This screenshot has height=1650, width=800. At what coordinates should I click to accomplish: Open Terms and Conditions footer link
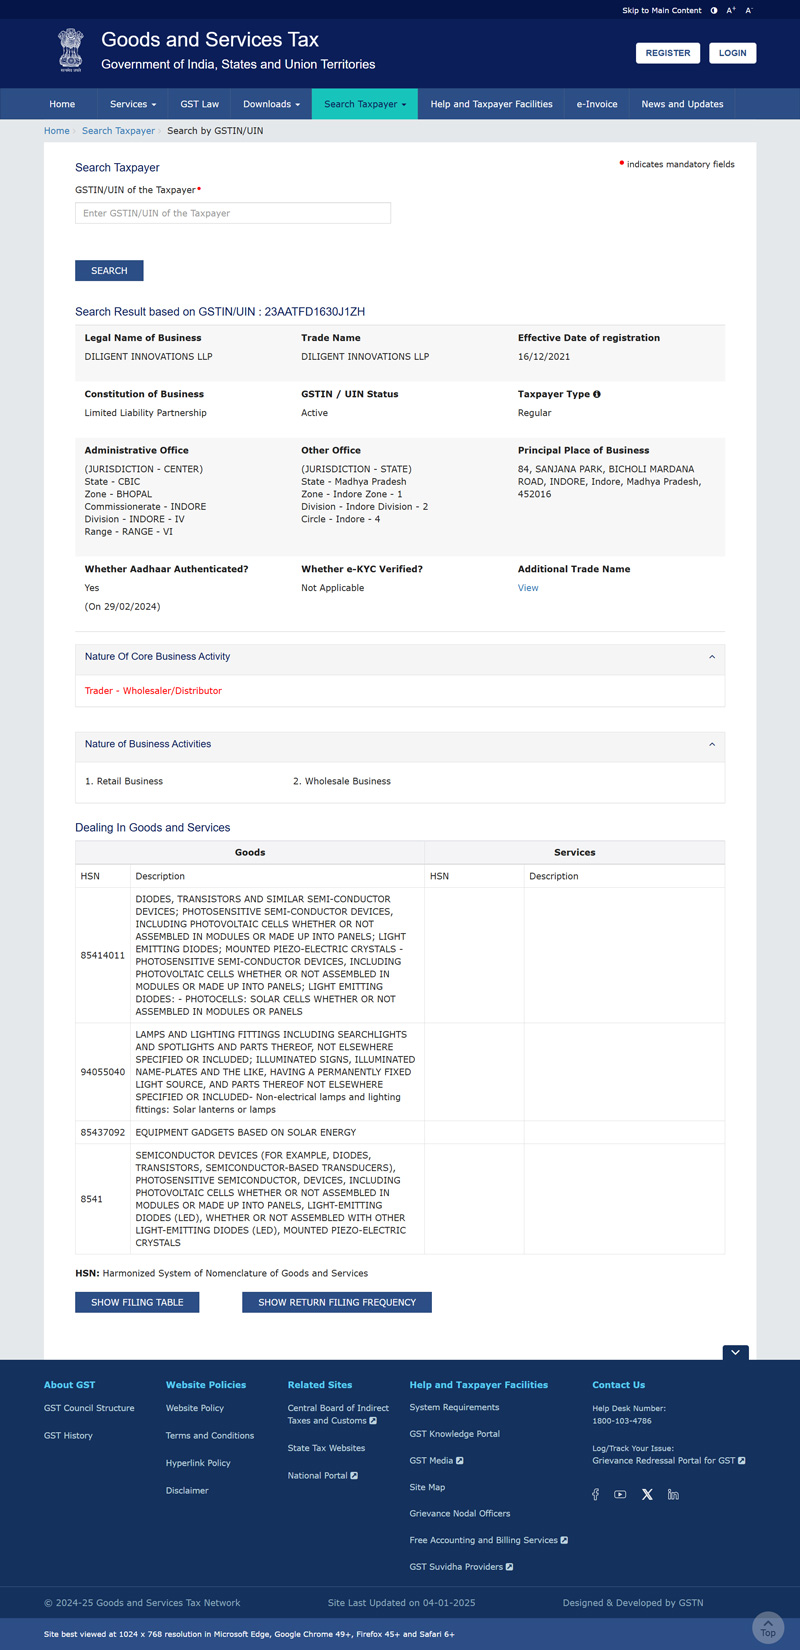[210, 1436]
